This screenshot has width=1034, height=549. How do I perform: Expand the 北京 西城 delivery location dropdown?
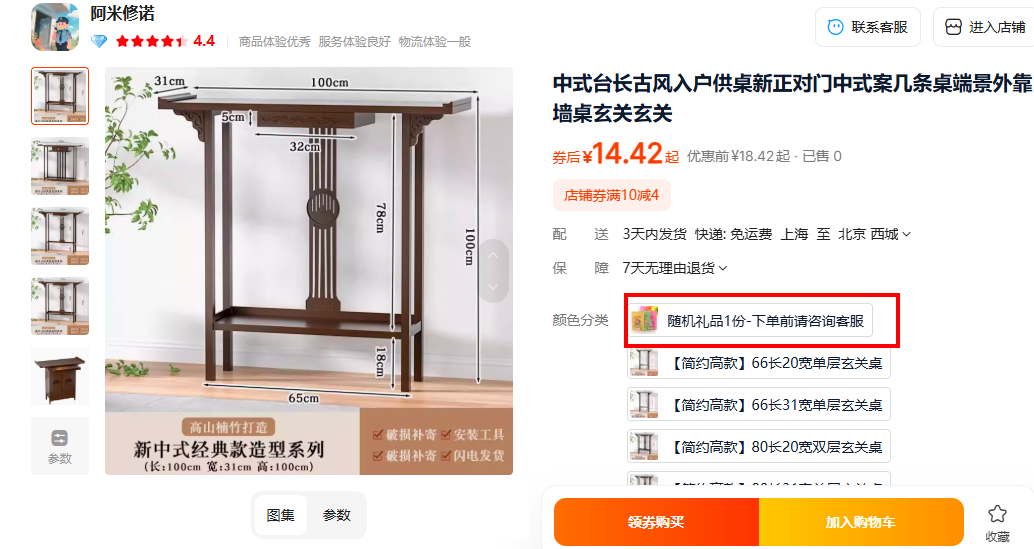pyautogui.click(x=874, y=234)
